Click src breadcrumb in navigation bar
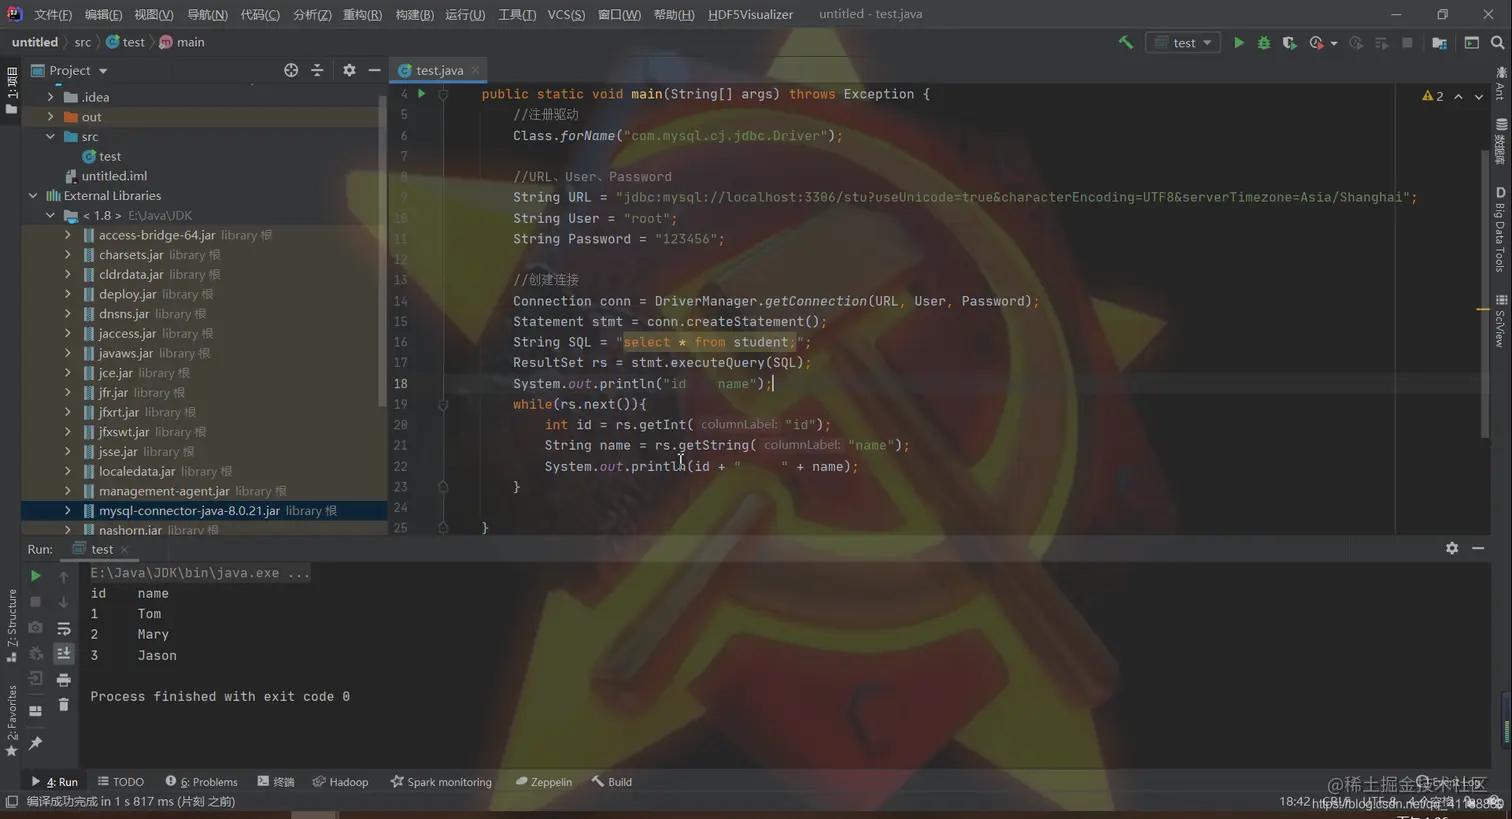Image resolution: width=1512 pixels, height=819 pixels. point(83,42)
